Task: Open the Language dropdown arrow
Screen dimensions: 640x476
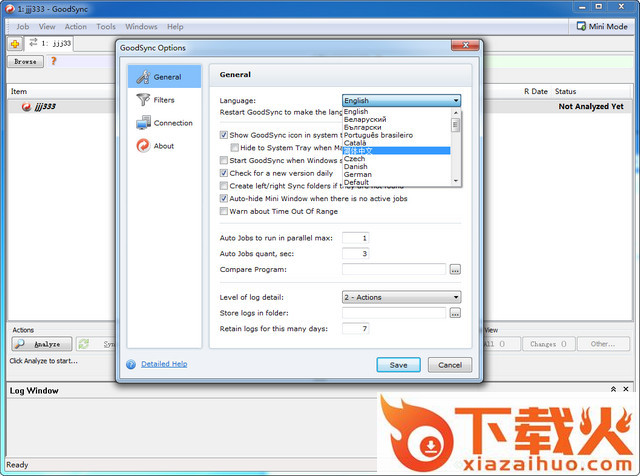Action: tap(456, 100)
